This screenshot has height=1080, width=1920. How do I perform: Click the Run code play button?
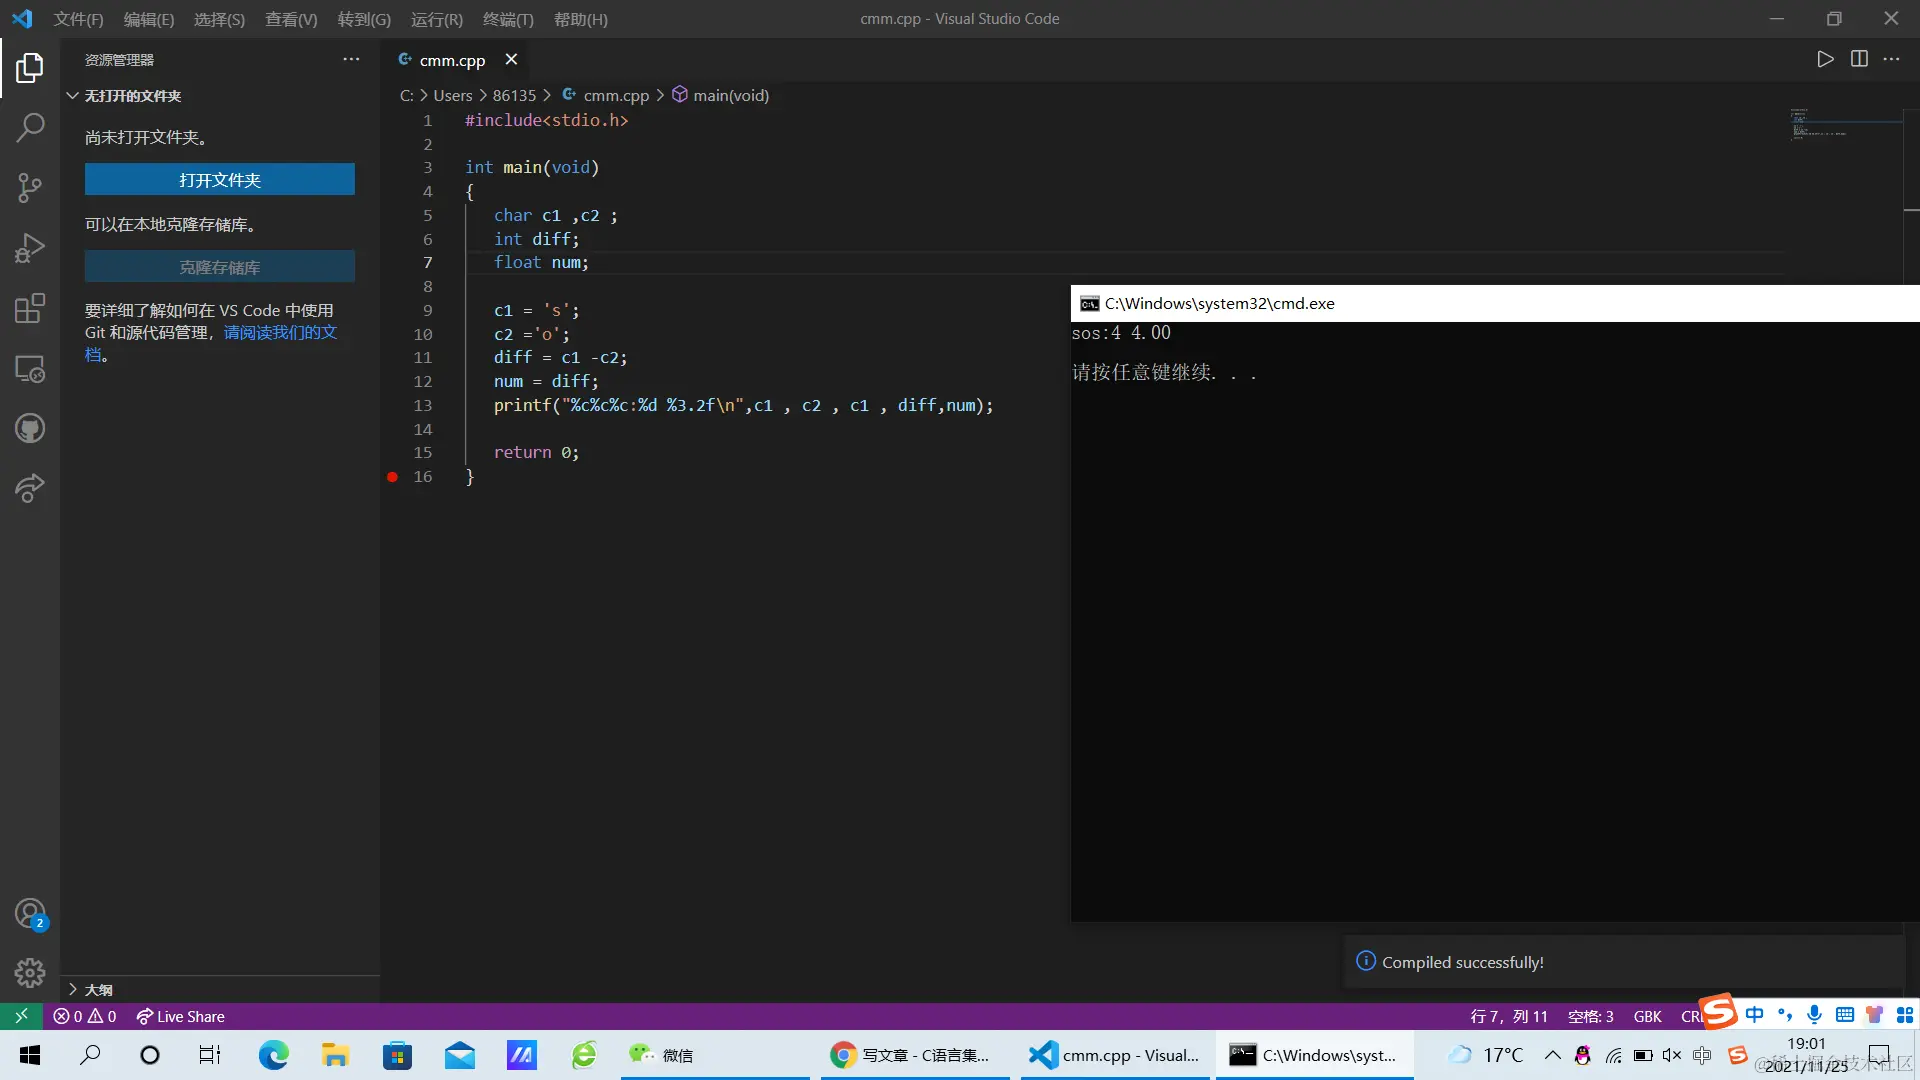tap(1825, 59)
